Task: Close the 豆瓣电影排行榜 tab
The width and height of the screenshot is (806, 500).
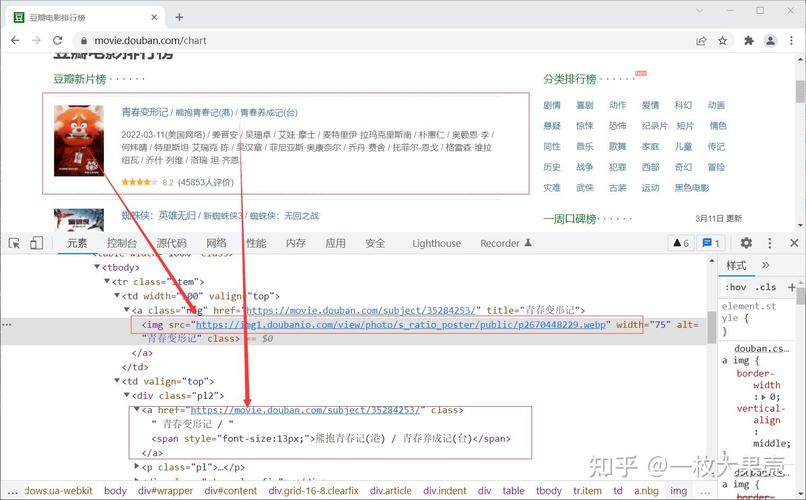Action: pos(154,17)
